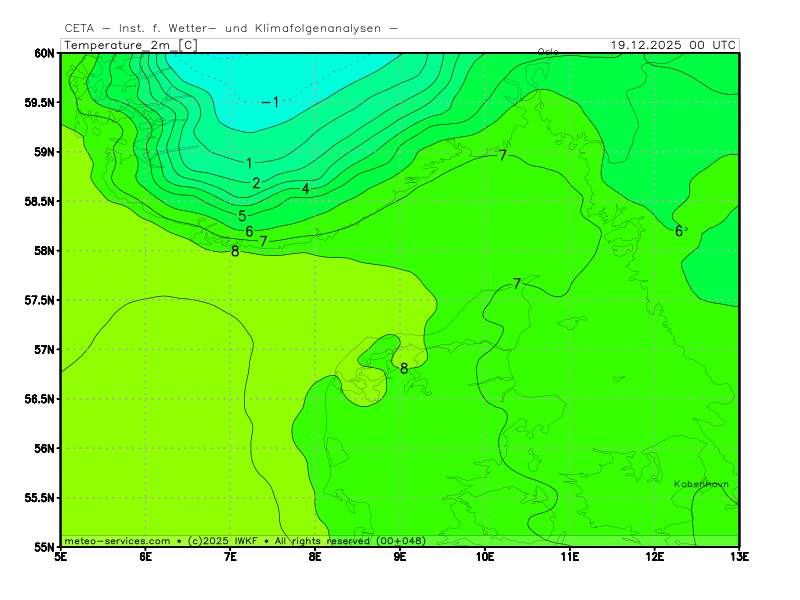This screenshot has width=800, height=600.
Task: Click the 6 contour label near 12E
Action: [x=679, y=231]
